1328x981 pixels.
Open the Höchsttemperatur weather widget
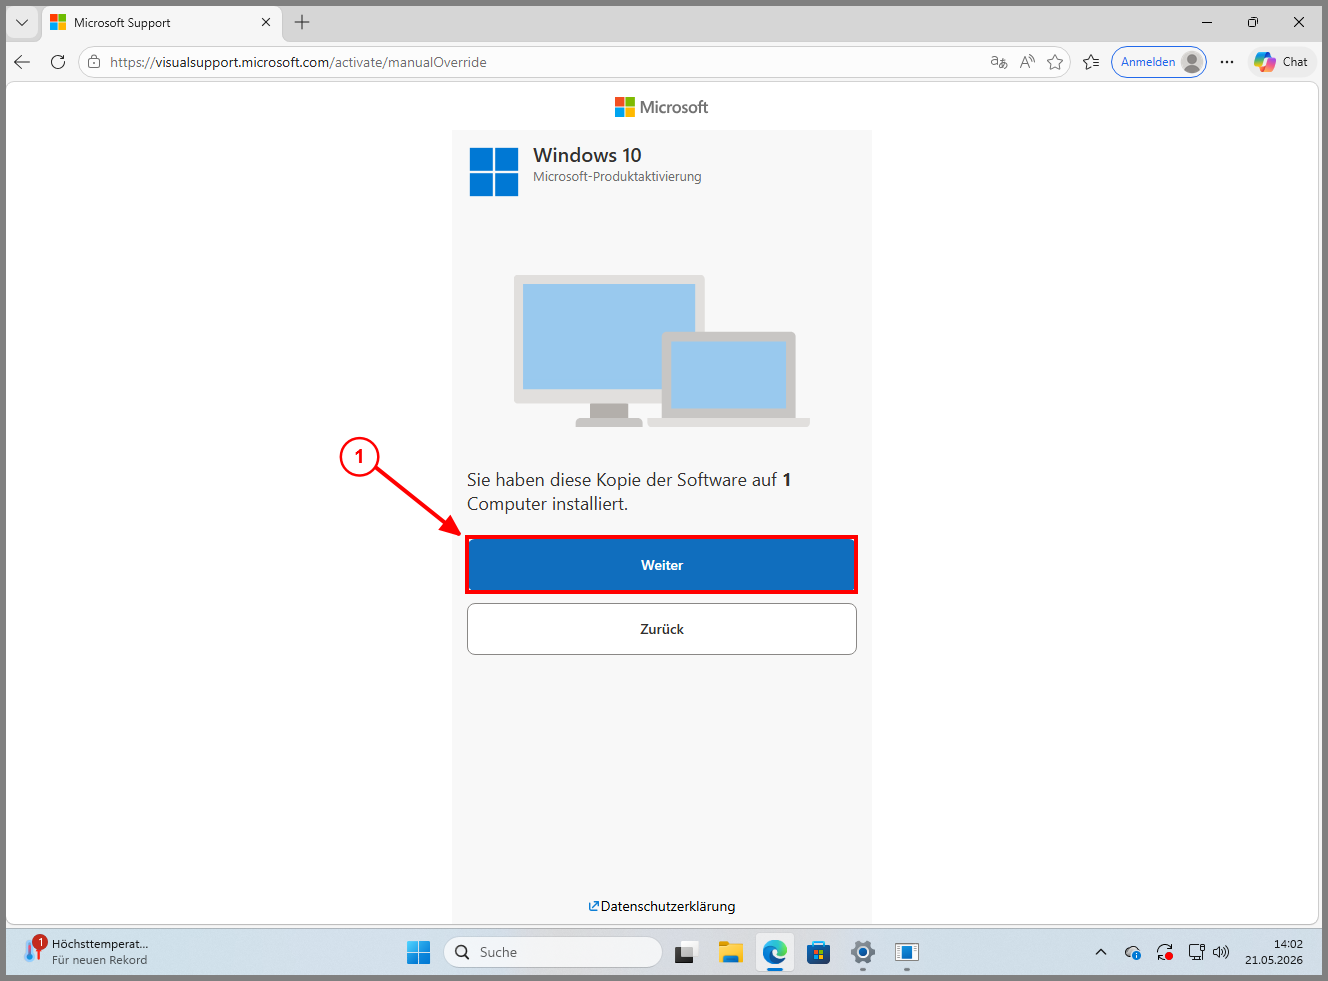point(88,952)
